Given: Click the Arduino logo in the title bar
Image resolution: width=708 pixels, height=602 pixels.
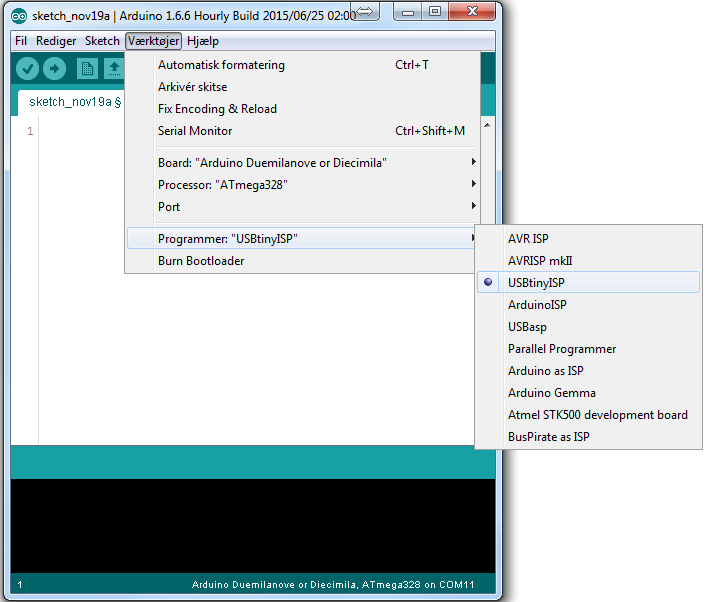Looking at the screenshot, I should pyautogui.click(x=19, y=14).
